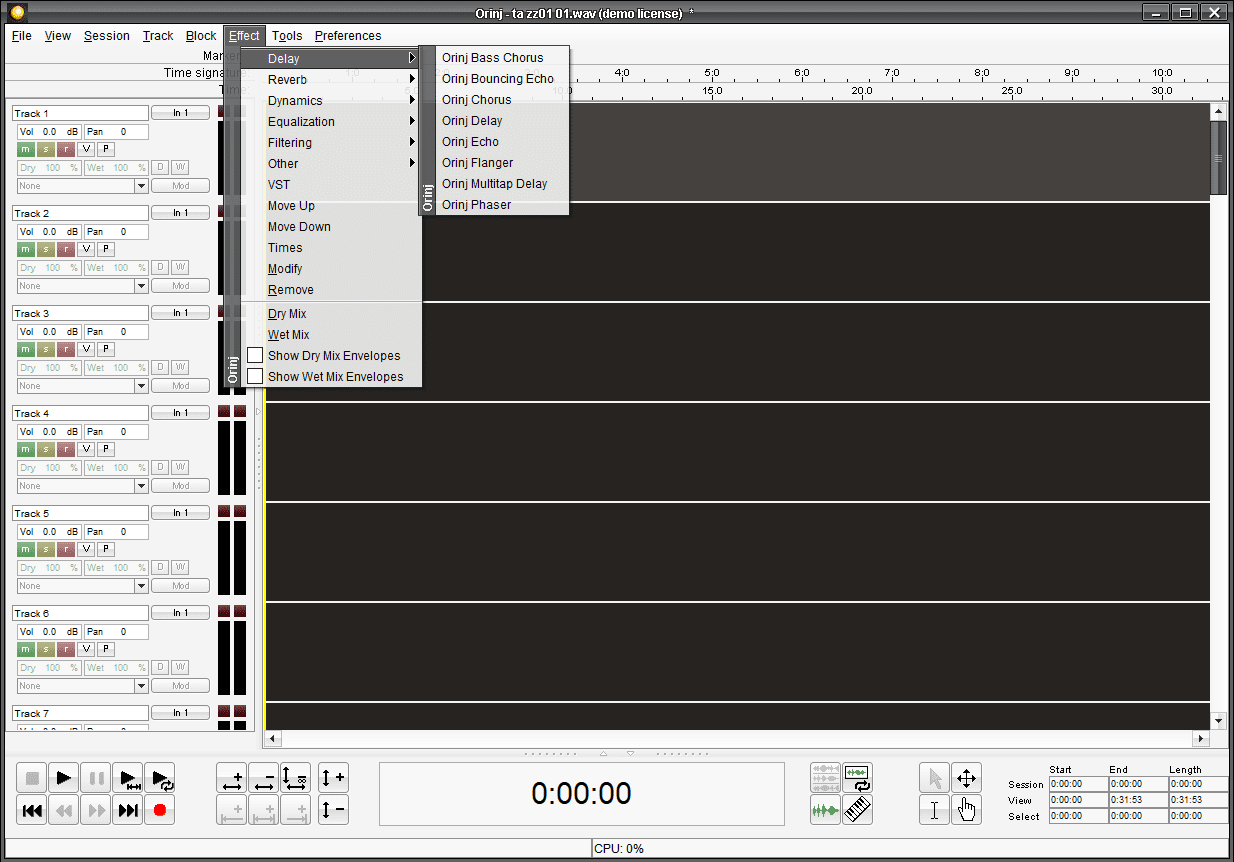1234x862 pixels.
Task: Jump to the session end
Action: pos(128,810)
